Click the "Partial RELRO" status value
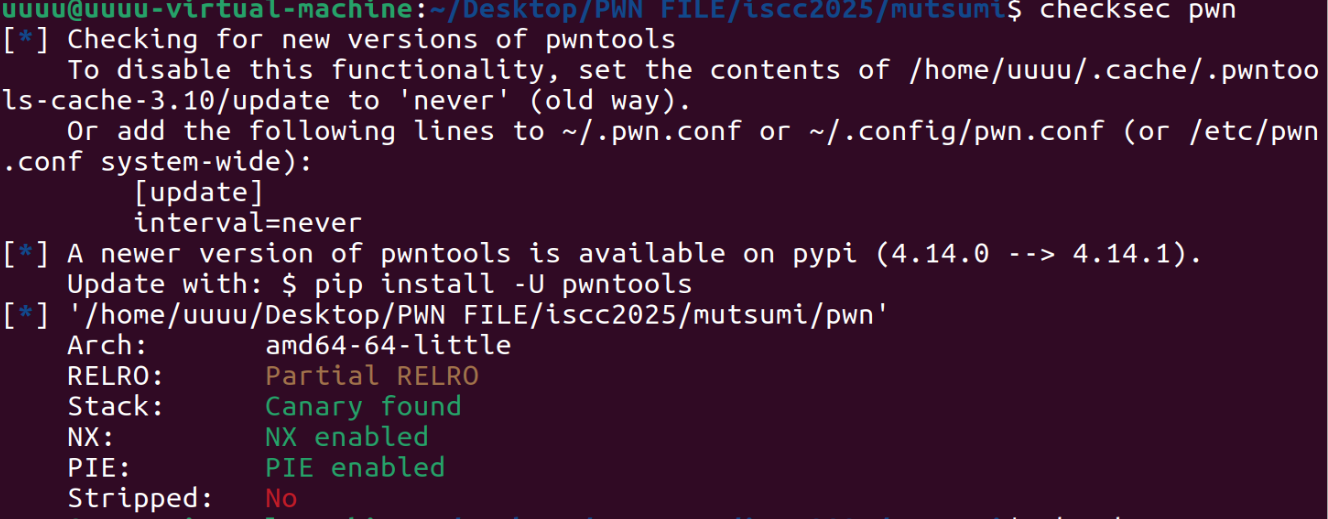The image size is (1328, 519). [371, 376]
